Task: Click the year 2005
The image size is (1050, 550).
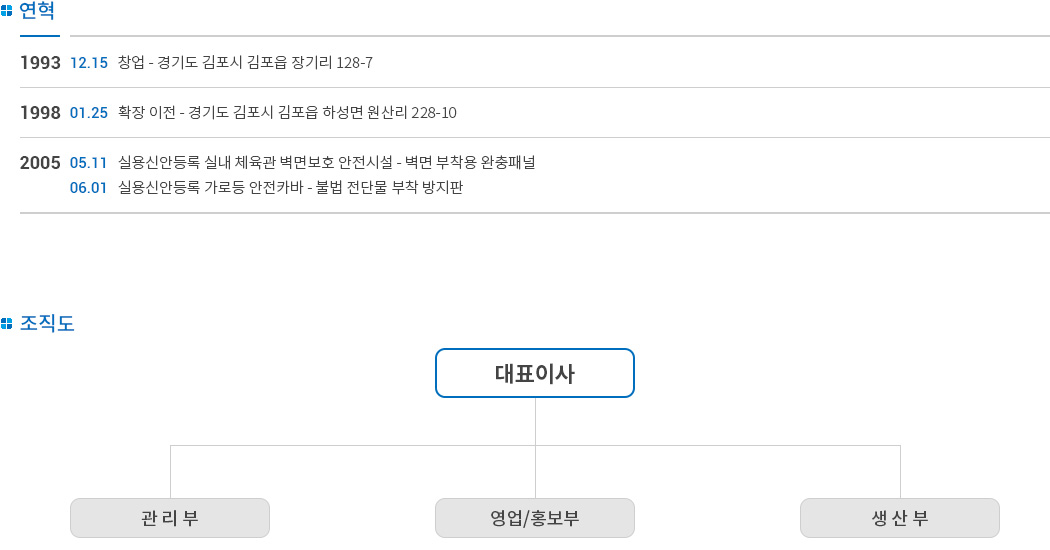Action: (x=40, y=163)
